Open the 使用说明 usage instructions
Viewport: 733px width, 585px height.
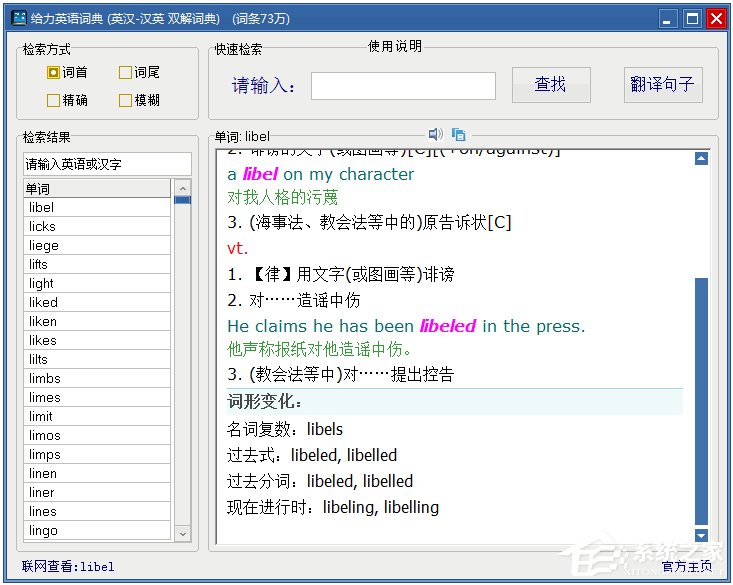[x=395, y=46]
